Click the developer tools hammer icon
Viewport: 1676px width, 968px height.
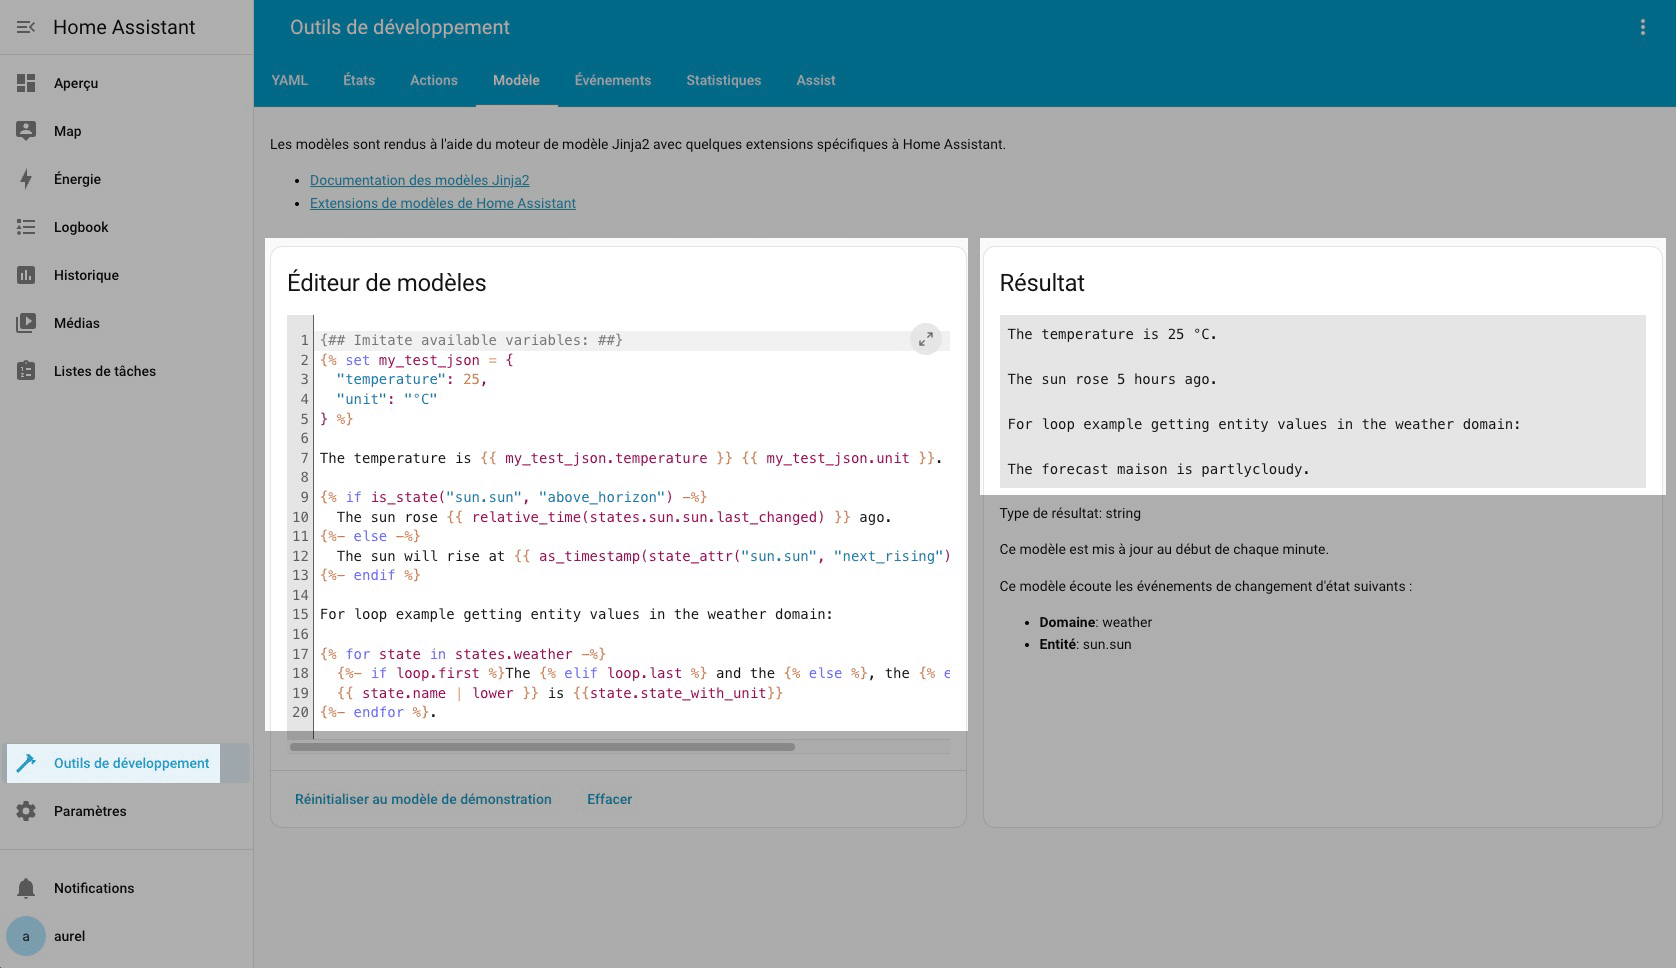[26, 763]
